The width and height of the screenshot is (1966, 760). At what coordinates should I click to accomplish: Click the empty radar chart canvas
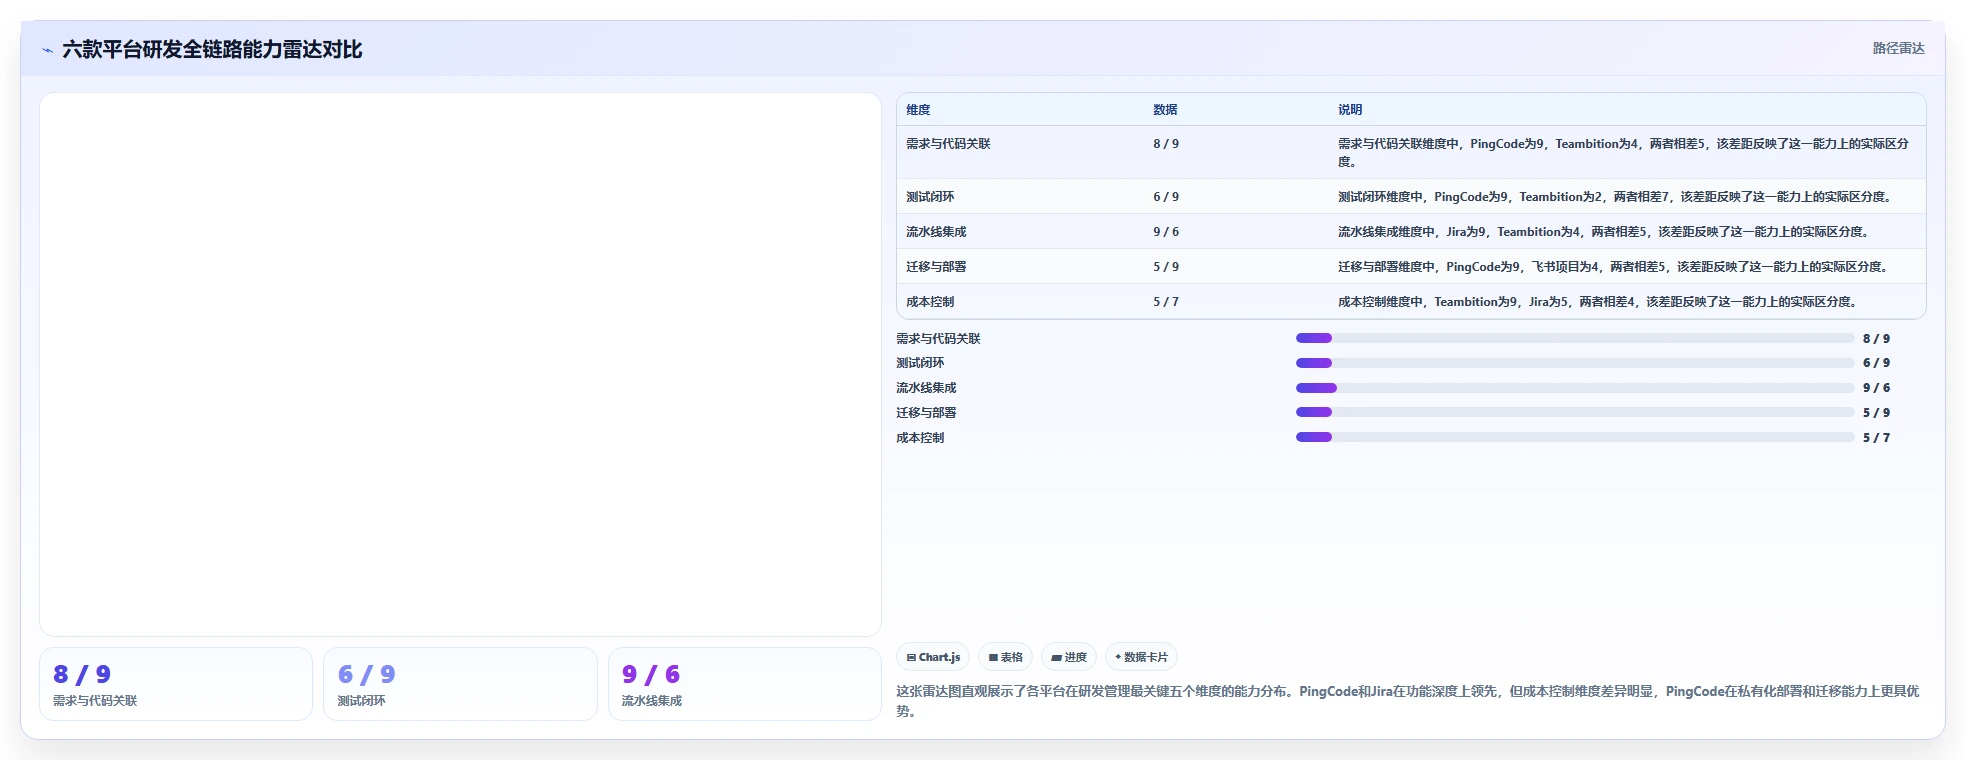pos(460,365)
